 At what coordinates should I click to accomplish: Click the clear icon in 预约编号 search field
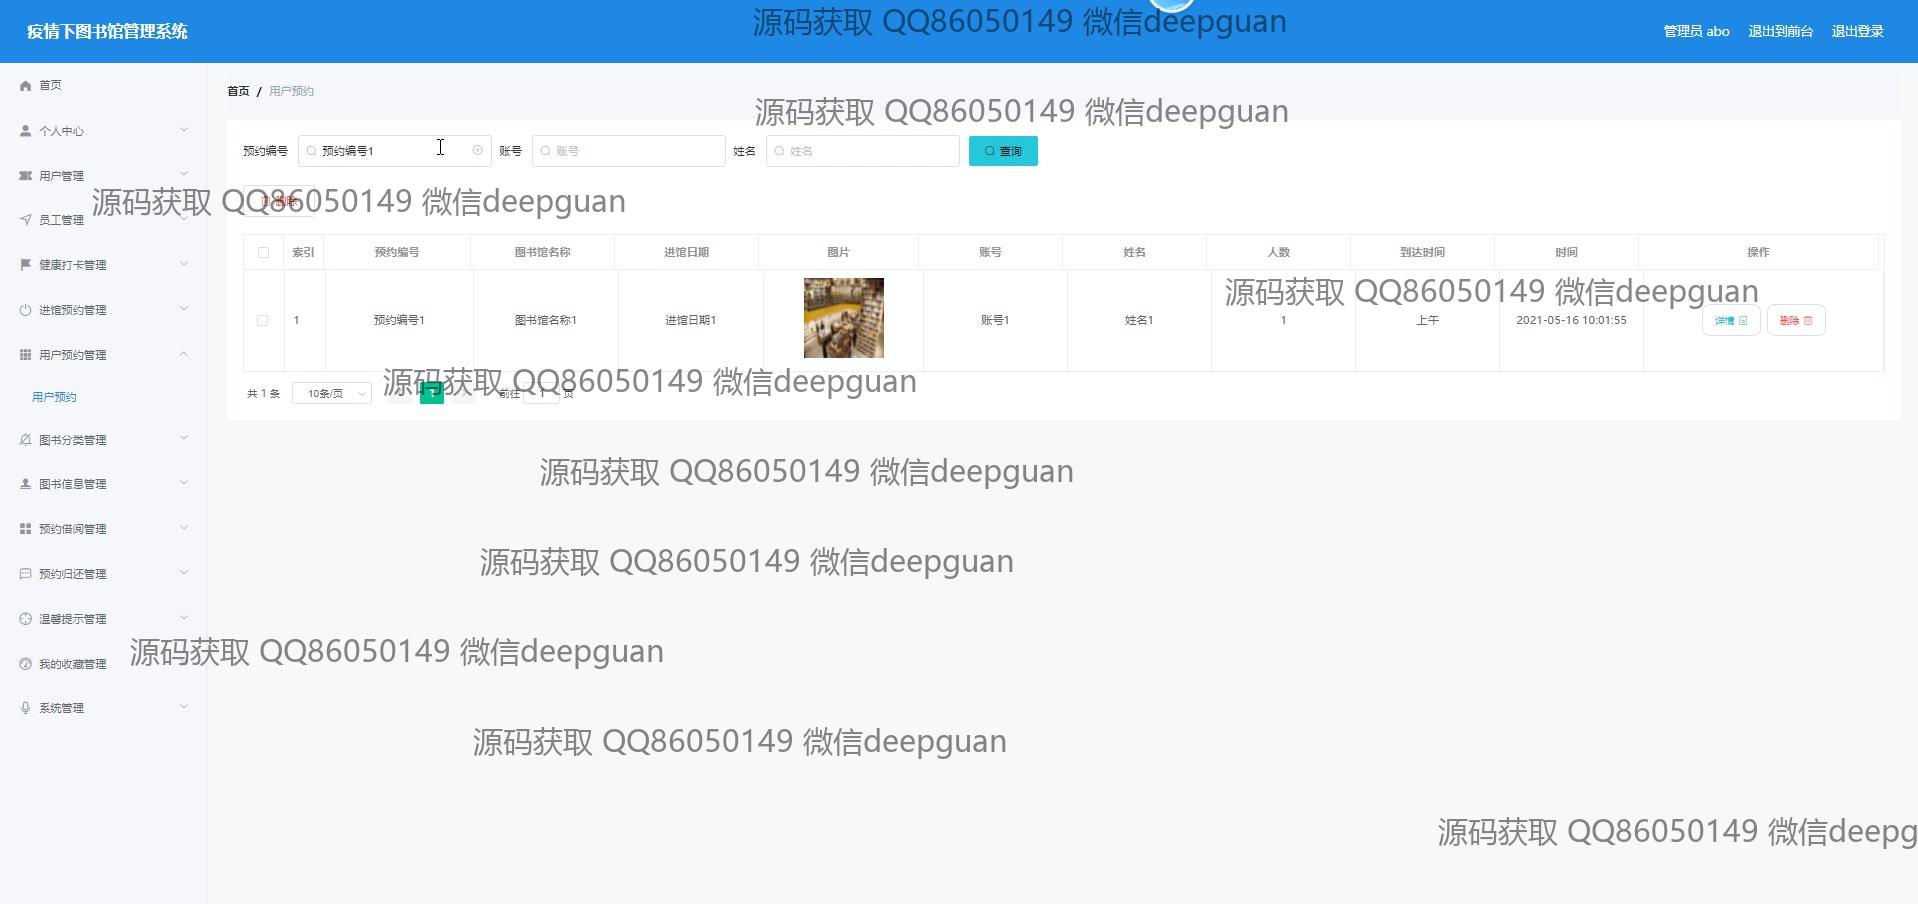point(477,151)
